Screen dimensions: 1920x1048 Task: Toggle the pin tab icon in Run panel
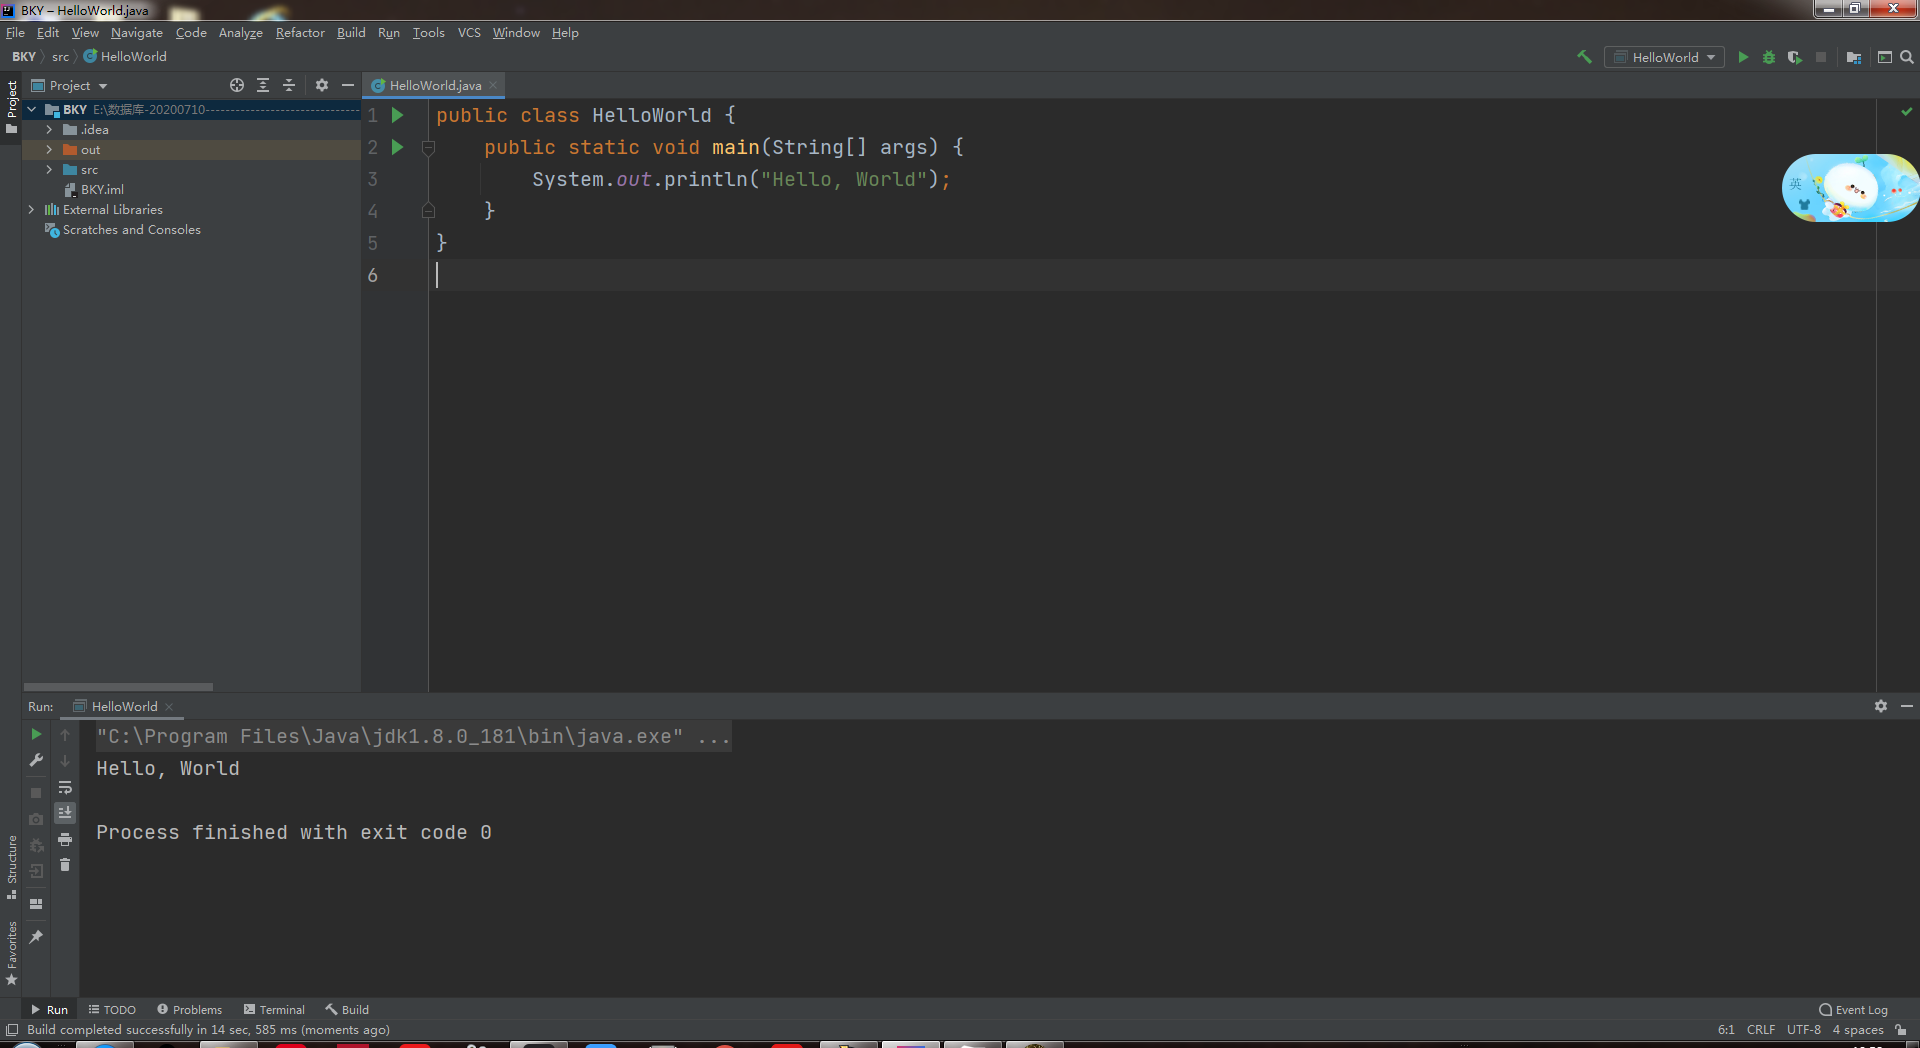(x=36, y=937)
